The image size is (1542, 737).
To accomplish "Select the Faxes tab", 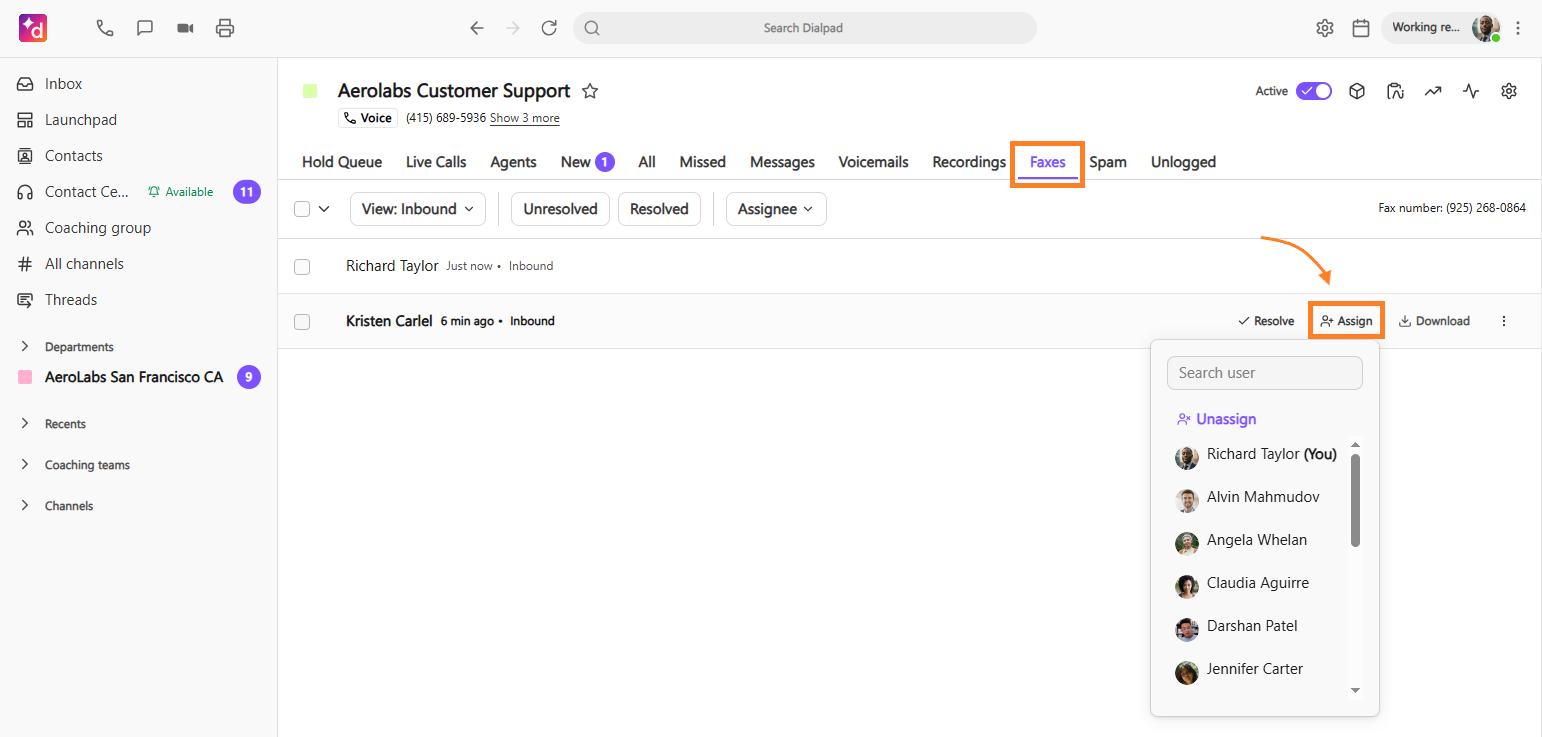I will (1048, 162).
